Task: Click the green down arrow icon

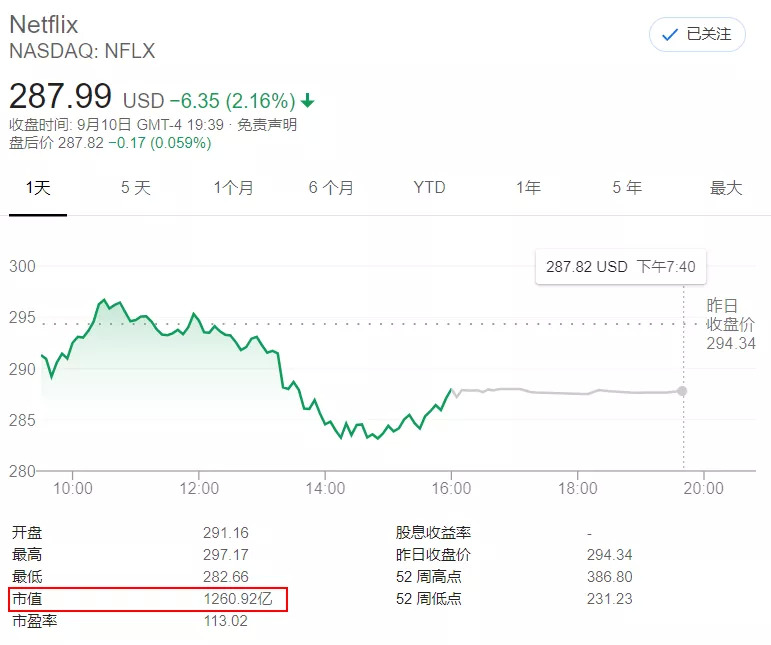Action: point(308,101)
